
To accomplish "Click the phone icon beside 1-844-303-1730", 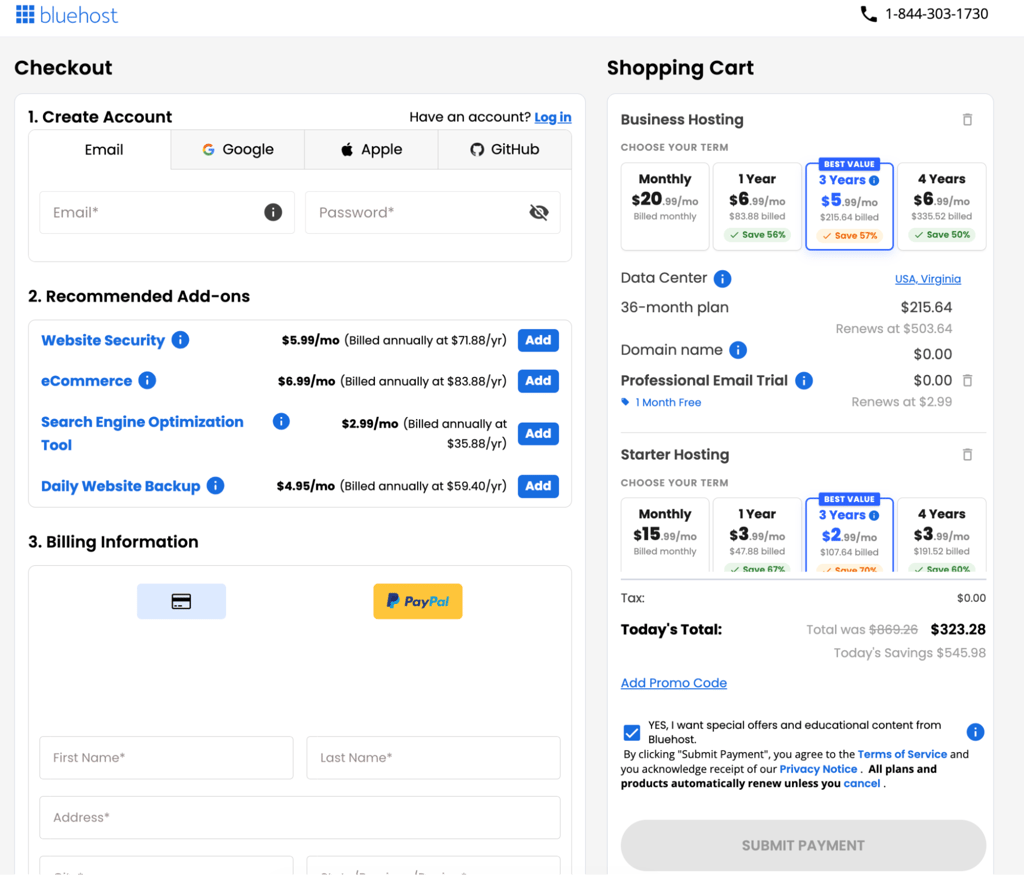I will tap(868, 14).
